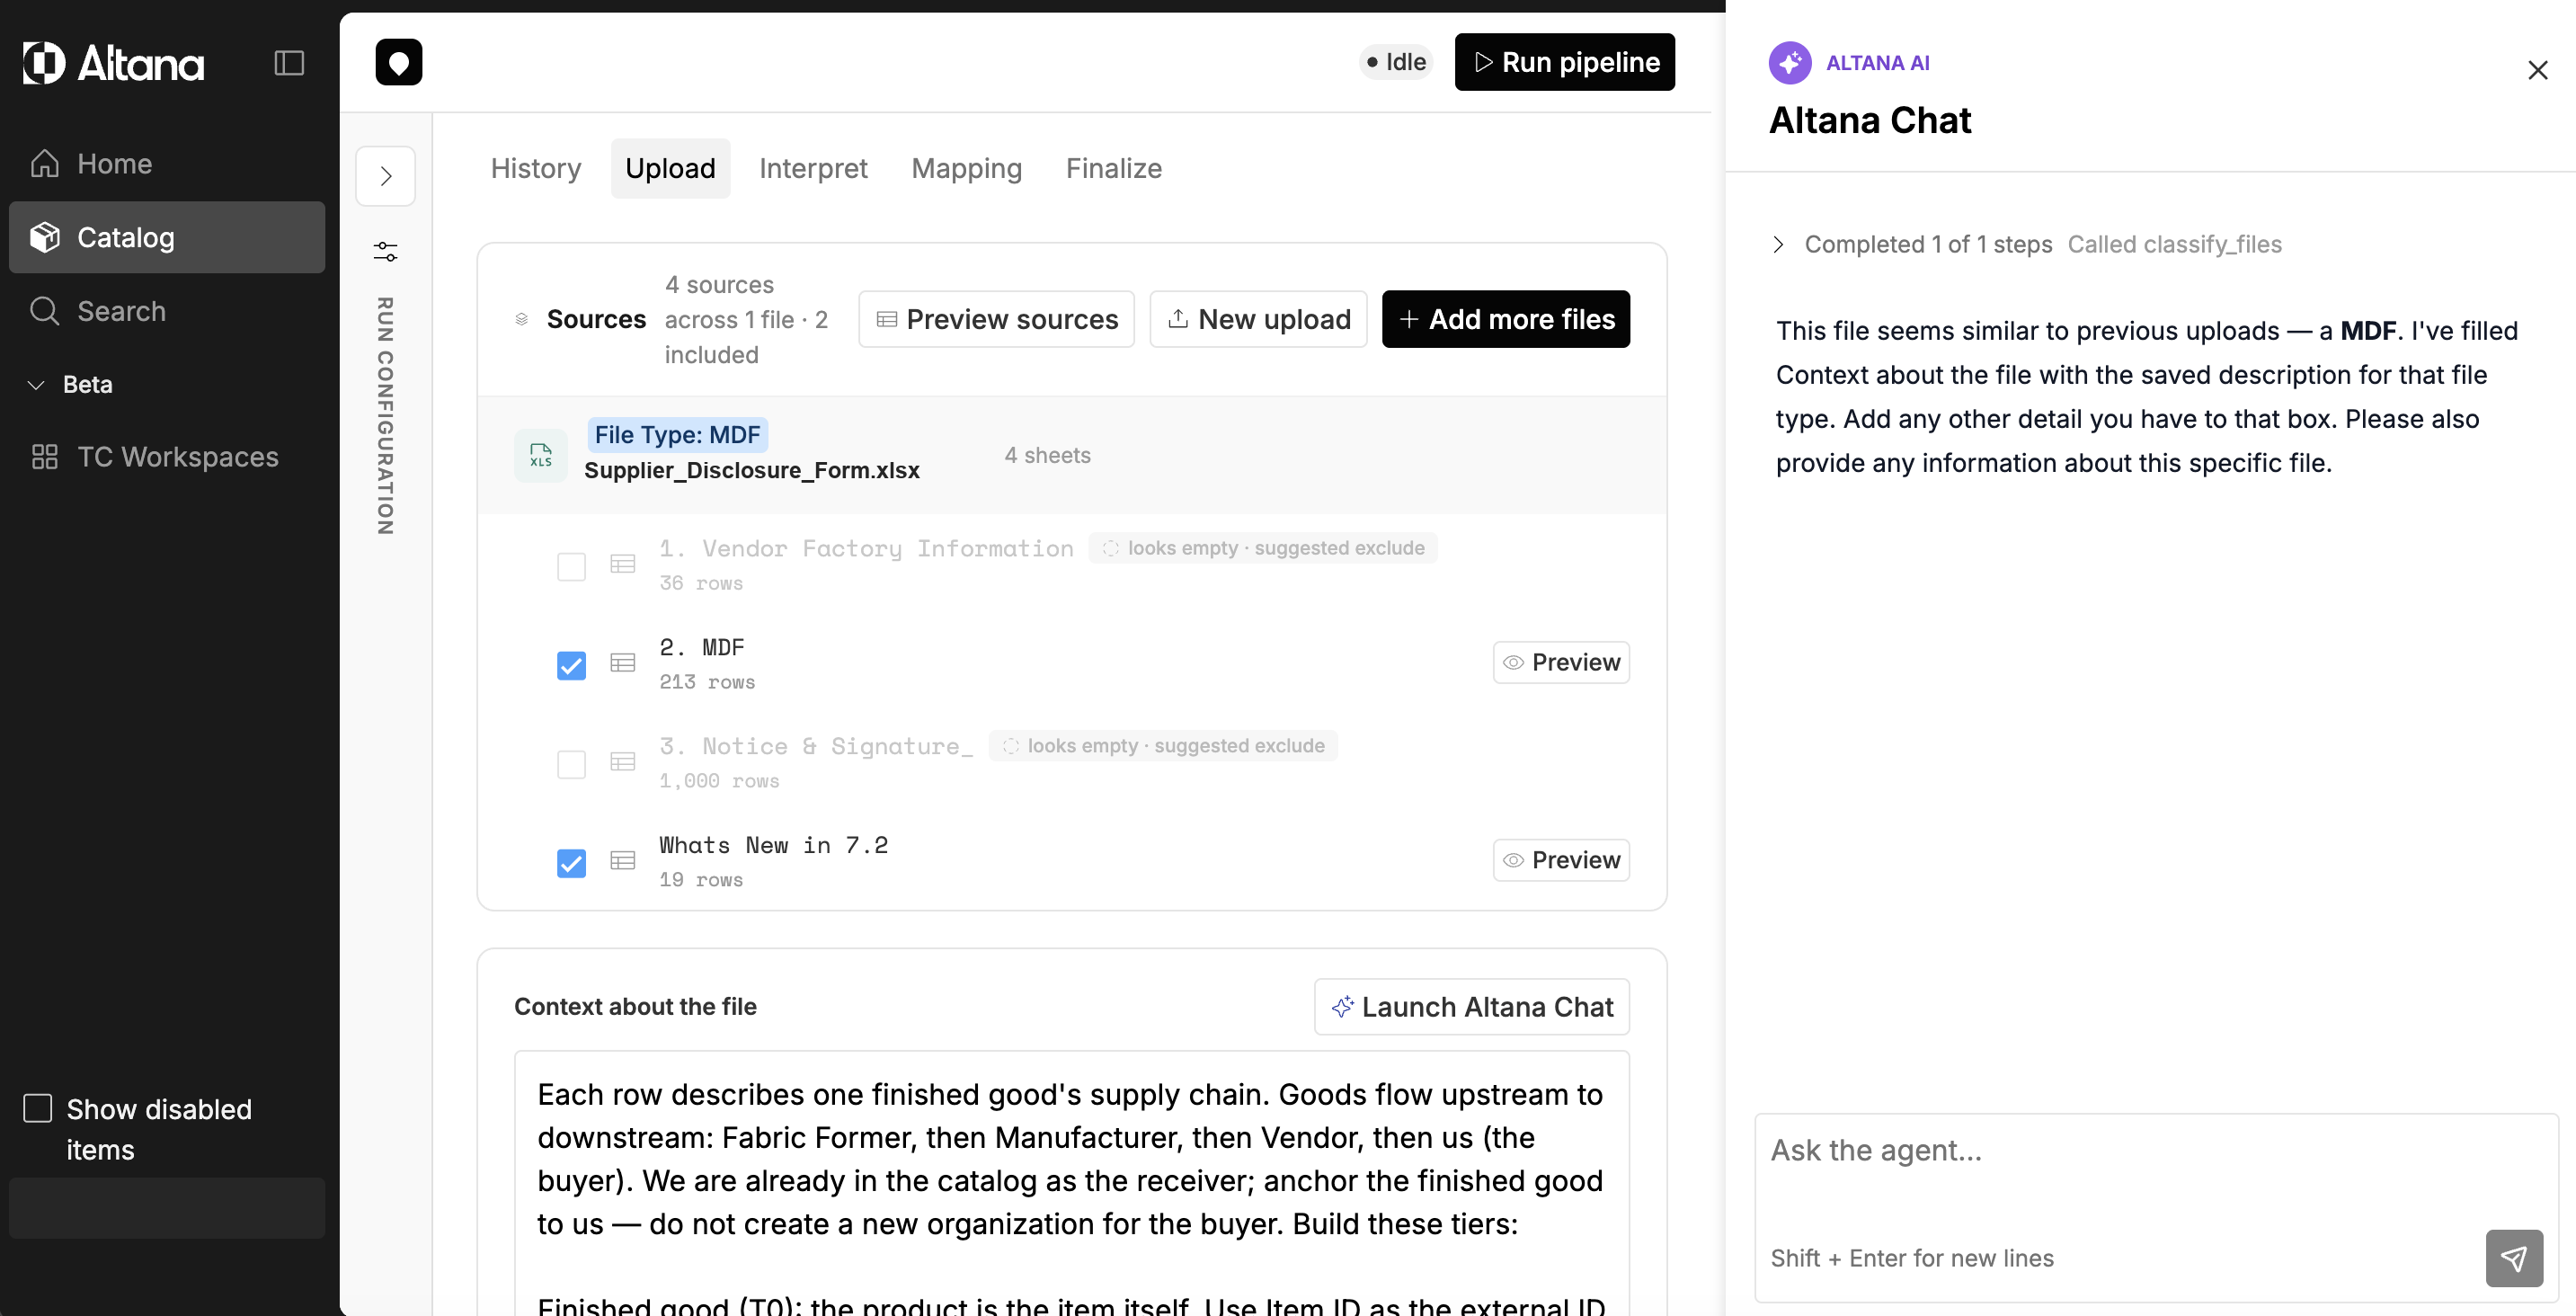
Task: Open Home from the sidebar
Action: click(167, 163)
